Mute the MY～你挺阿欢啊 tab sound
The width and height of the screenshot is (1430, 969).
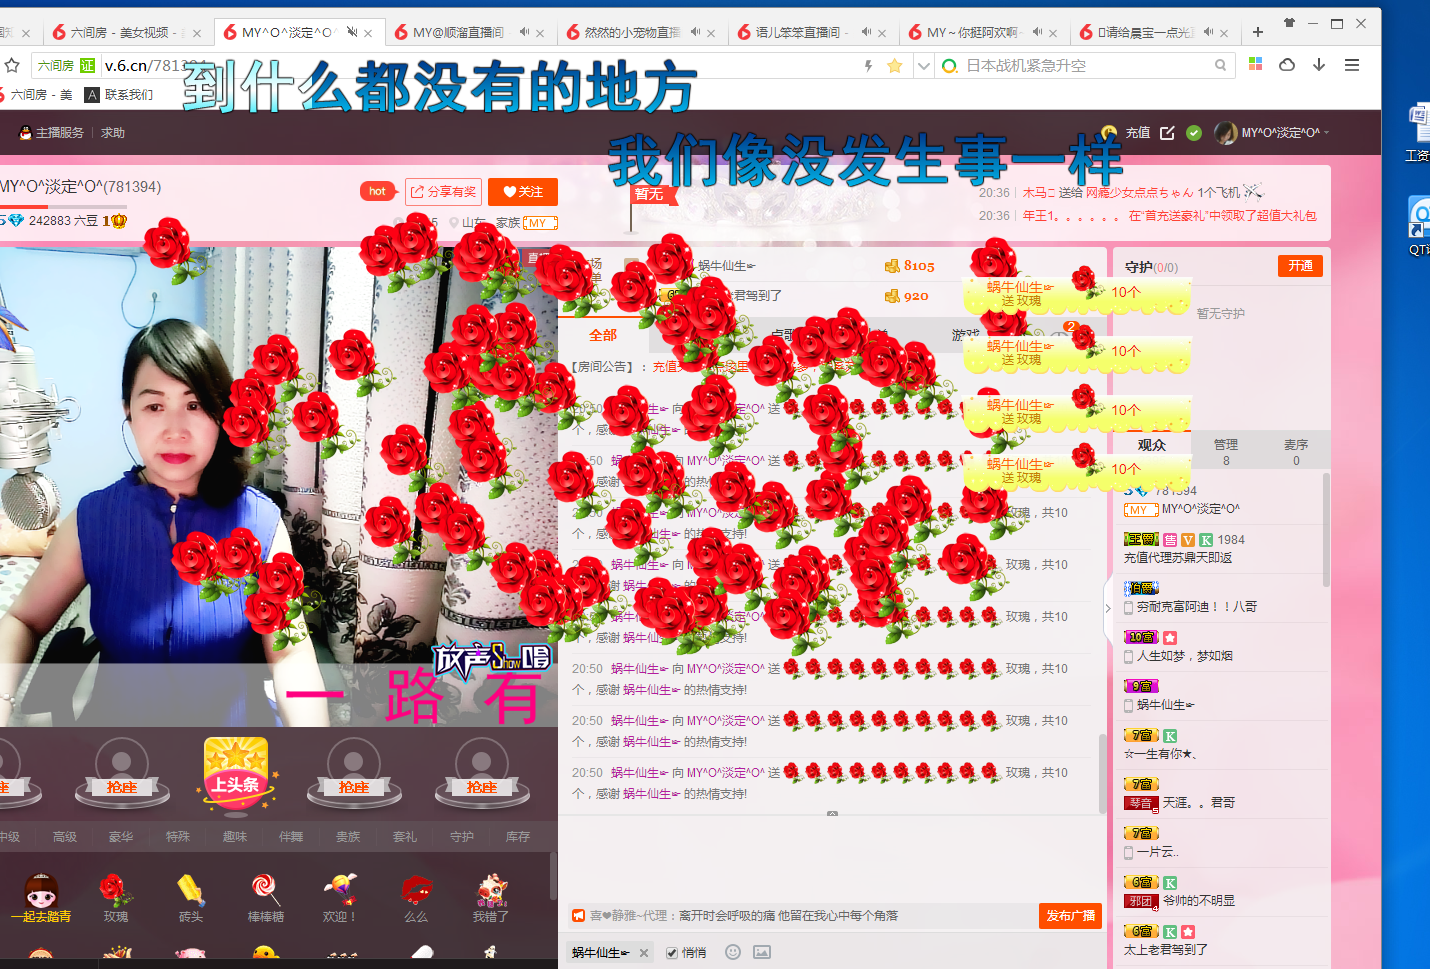pos(1037,32)
